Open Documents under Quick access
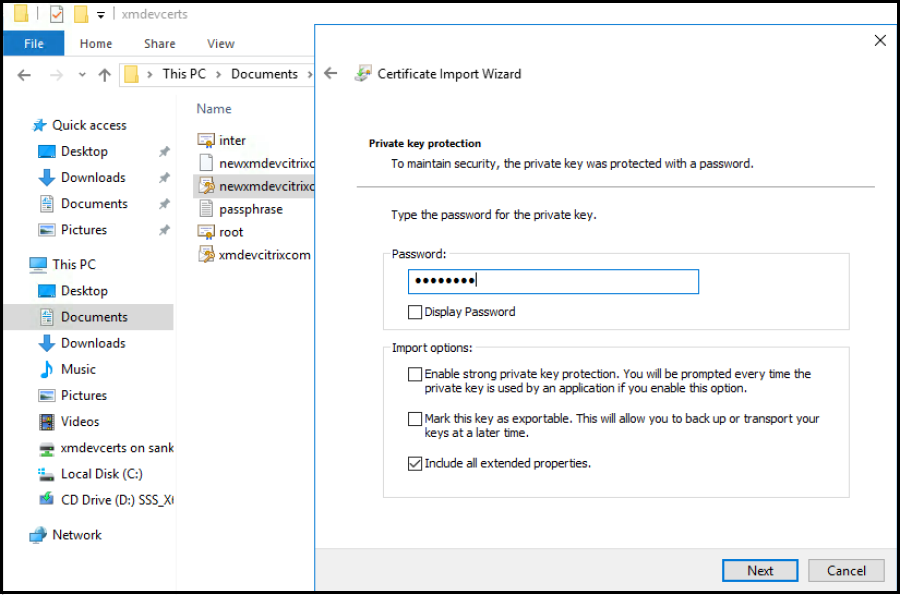This screenshot has height=595, width=900. (83, 204)
